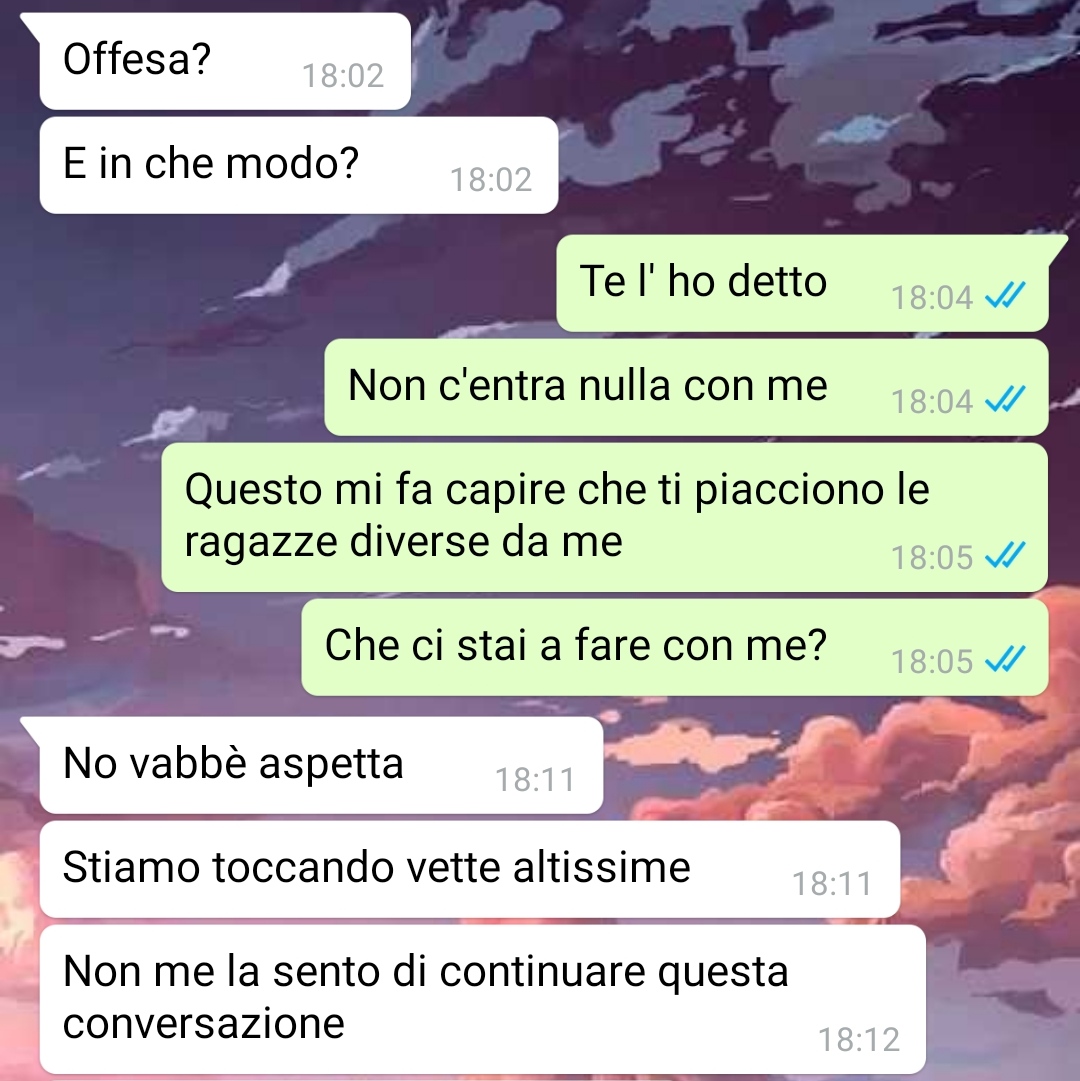The width and height of the screenshot is (1080, 1081).
Task: Tap 'Che ci stai a fare con me?' message
Action: [x=675, y=647]
